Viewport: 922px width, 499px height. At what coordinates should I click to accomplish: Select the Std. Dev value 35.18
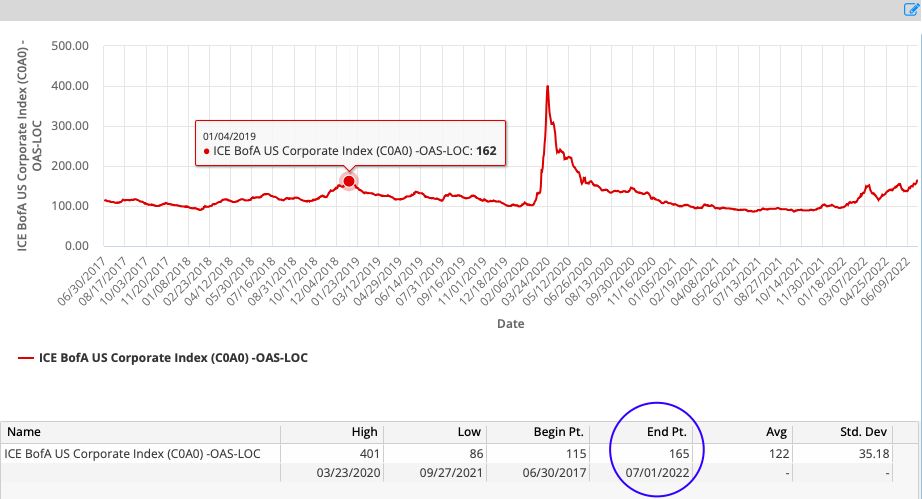click(x=874, y=454)
